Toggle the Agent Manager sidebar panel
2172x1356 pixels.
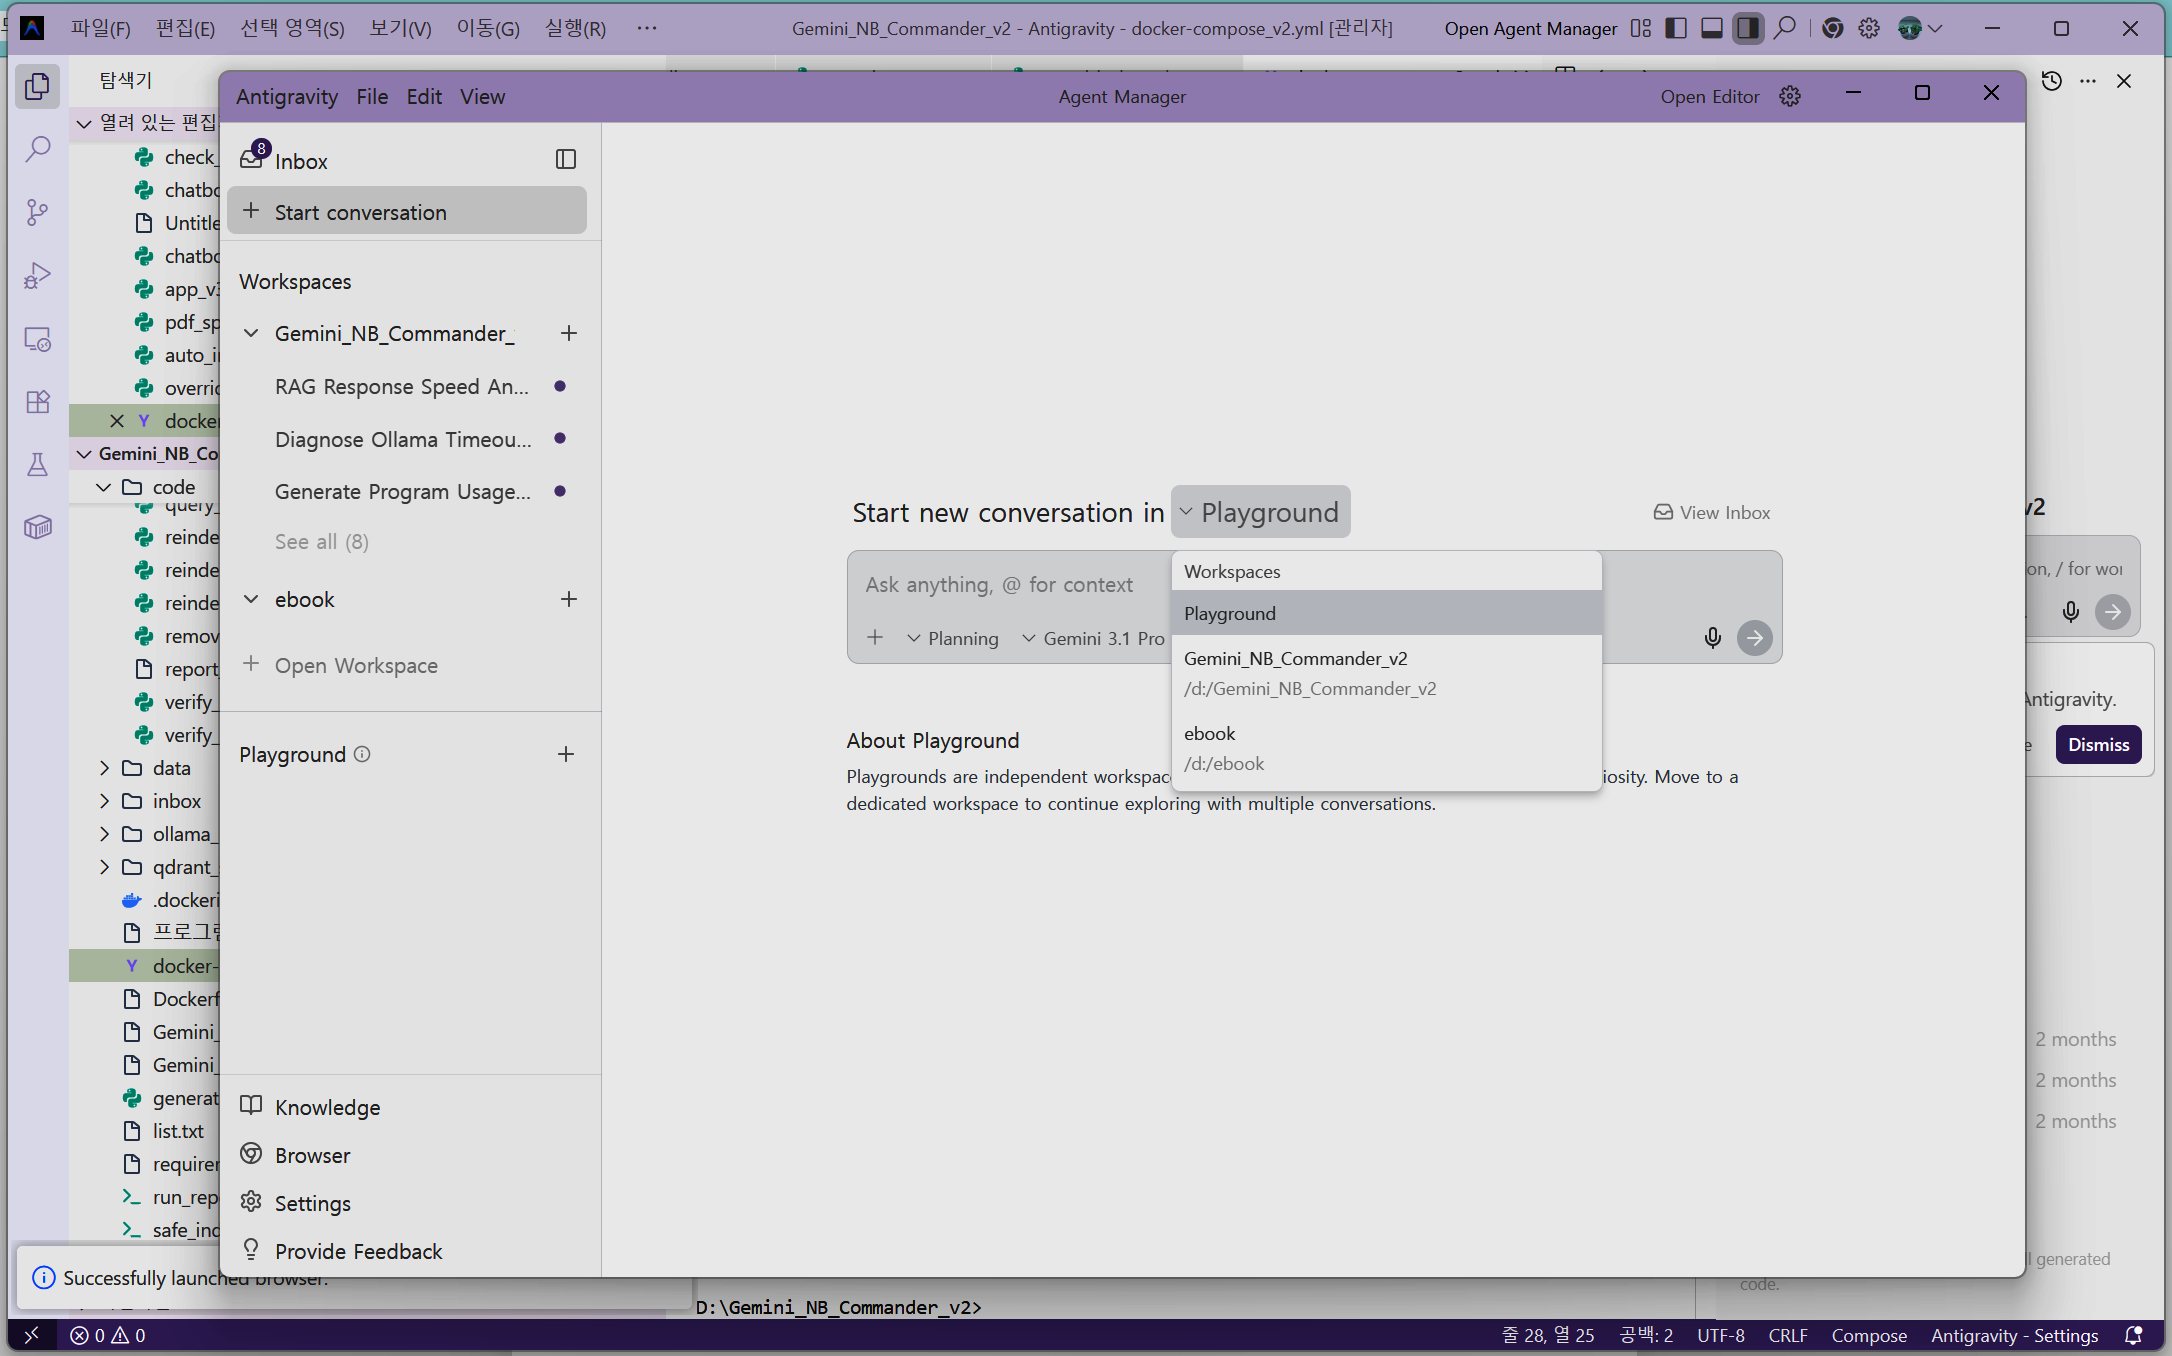(566, 159)
